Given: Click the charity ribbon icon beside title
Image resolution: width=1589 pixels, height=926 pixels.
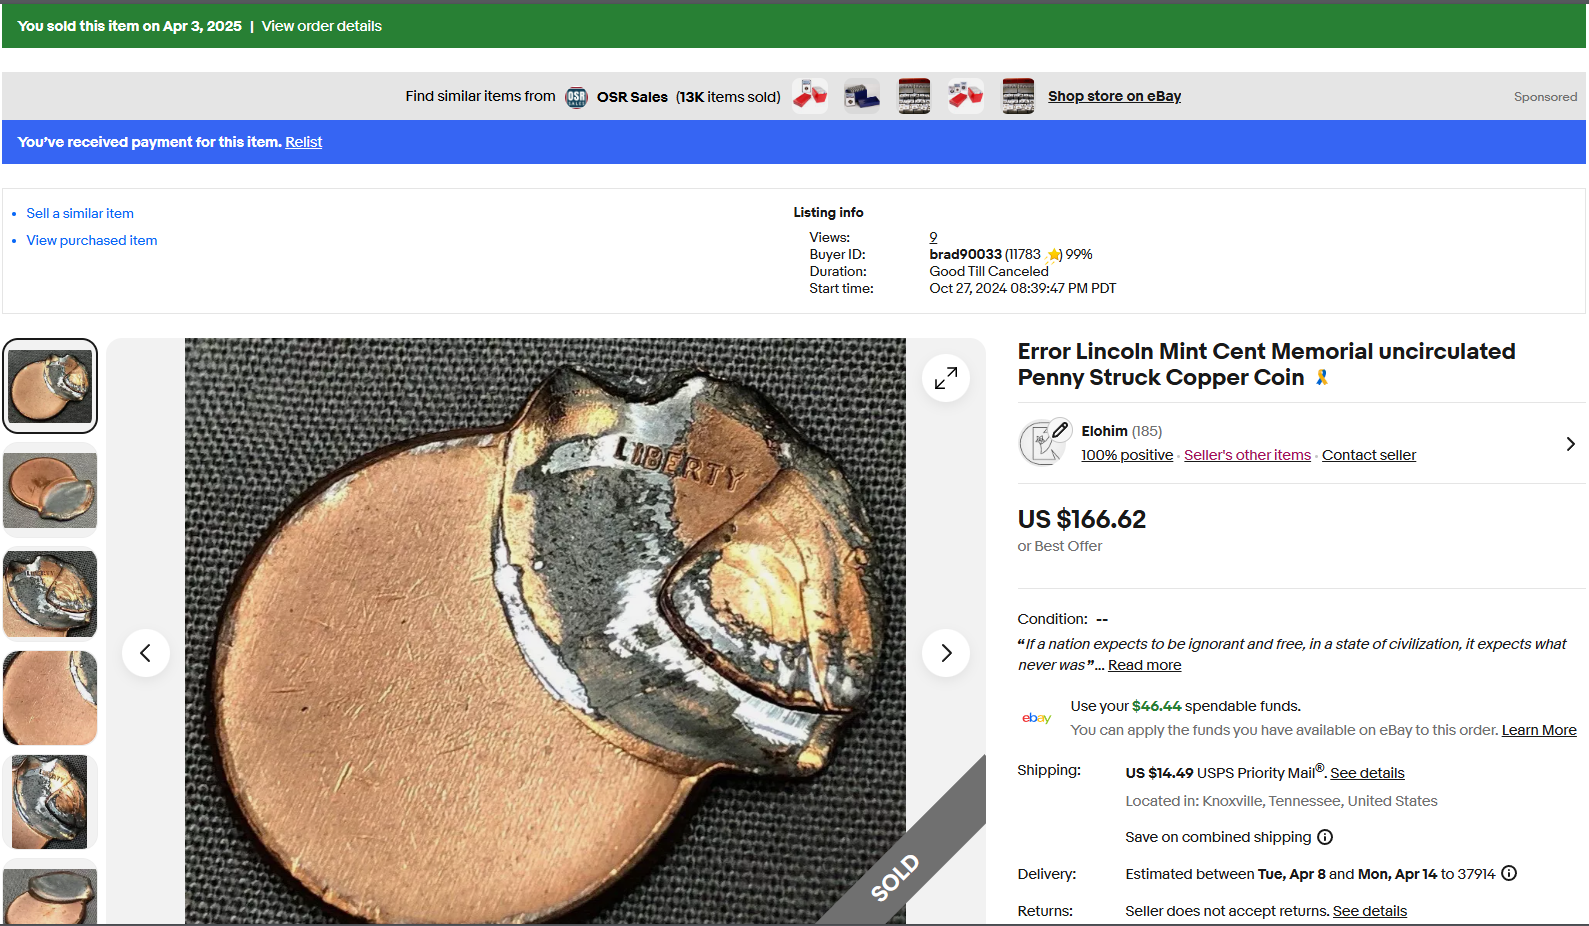Looking at the screenshot, I should click(1322, 377).
